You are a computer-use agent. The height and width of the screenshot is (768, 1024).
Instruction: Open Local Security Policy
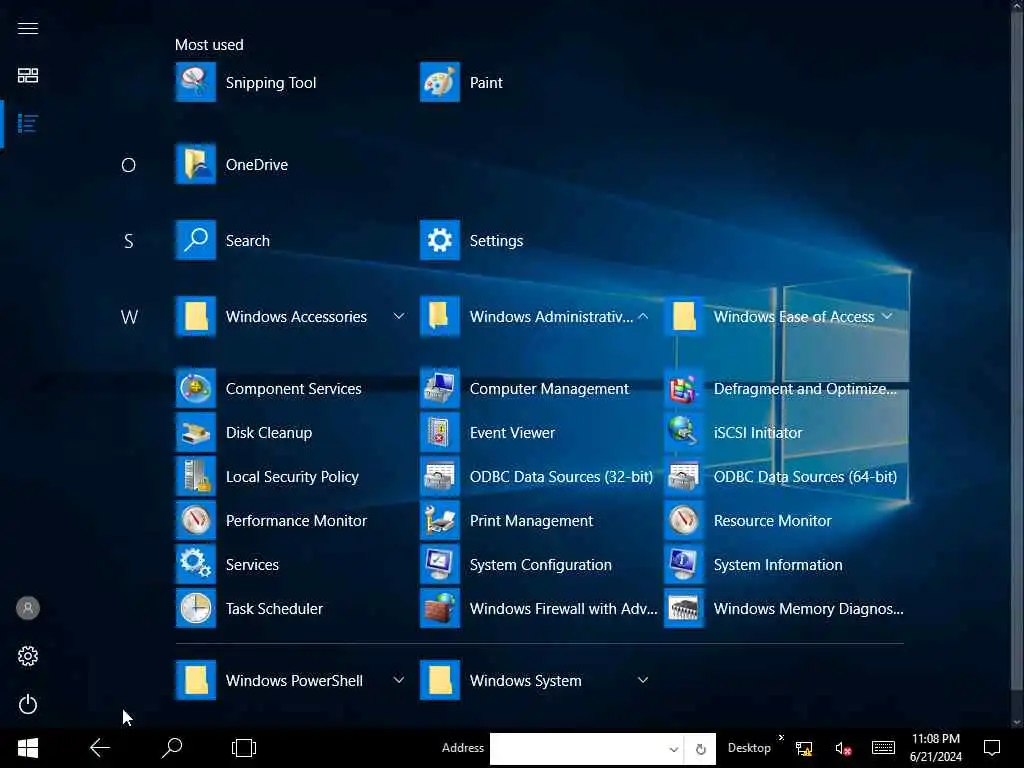coord(268,476)
